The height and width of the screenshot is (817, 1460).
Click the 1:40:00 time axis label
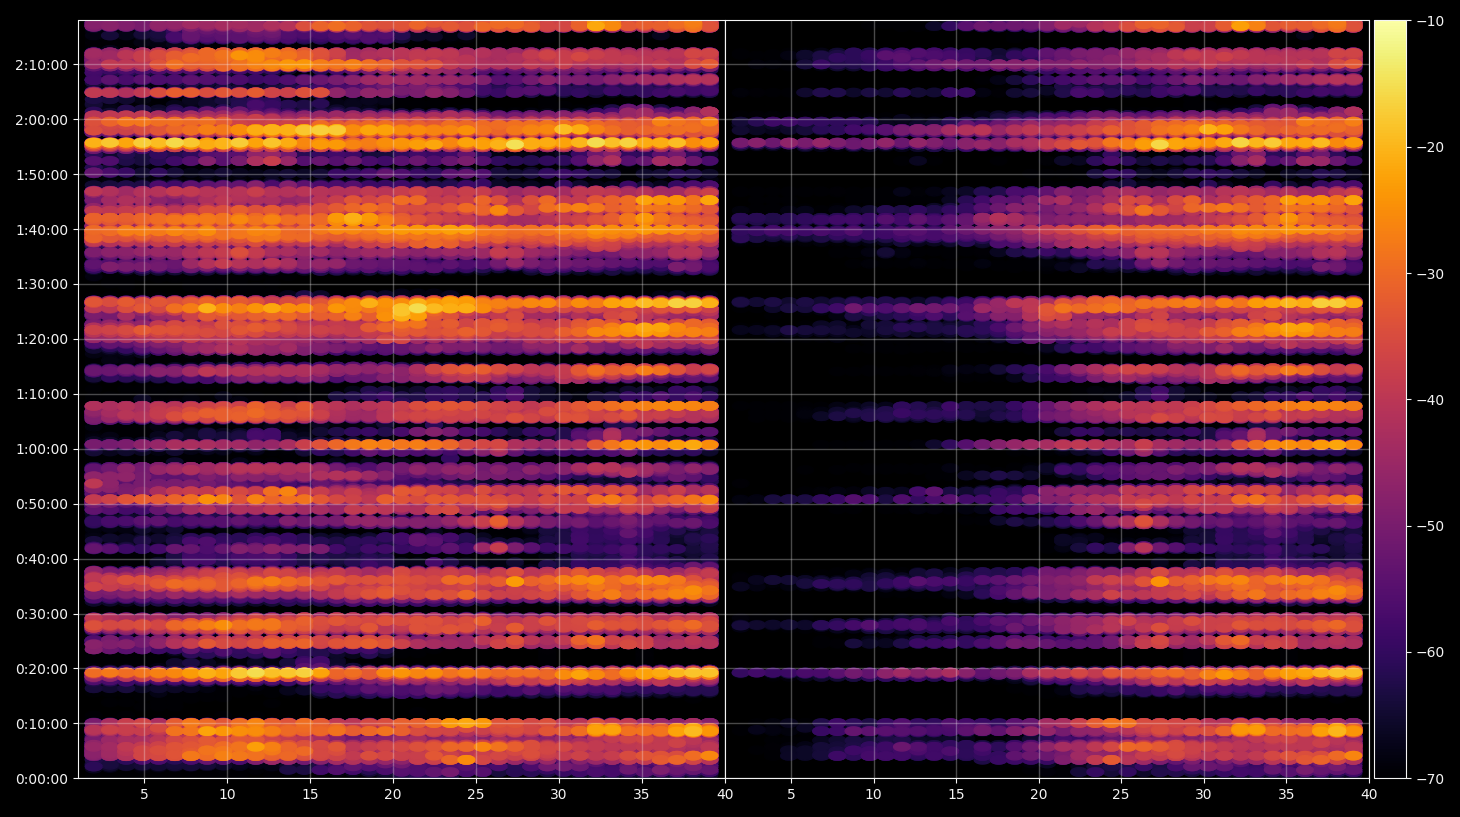coord(42,230)
